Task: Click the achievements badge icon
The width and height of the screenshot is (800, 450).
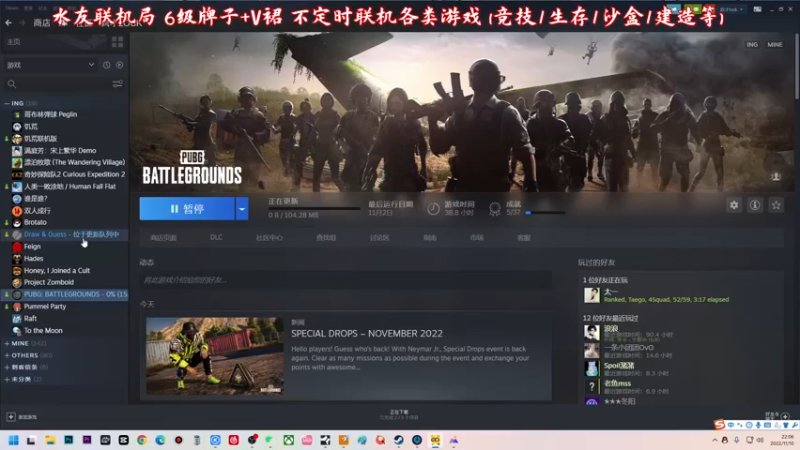Action: (x=494, y=208)
